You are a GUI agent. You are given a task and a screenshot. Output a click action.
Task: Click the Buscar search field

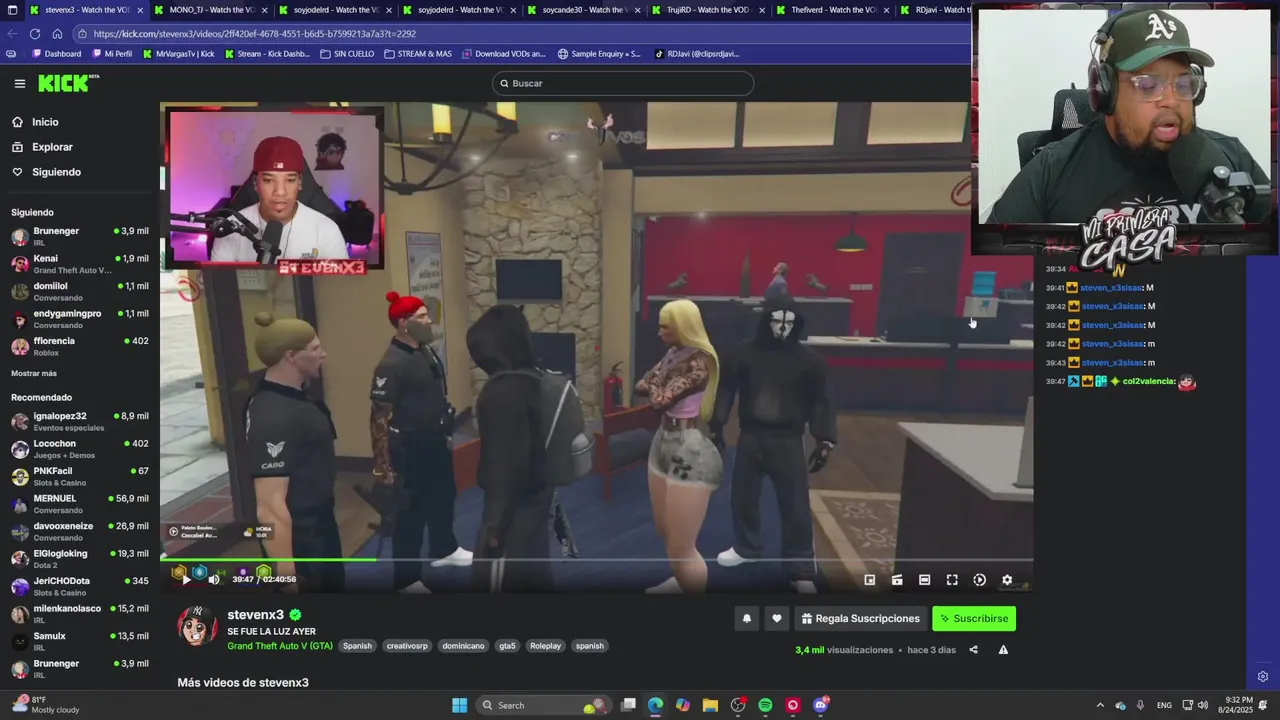tap(623, 83)
